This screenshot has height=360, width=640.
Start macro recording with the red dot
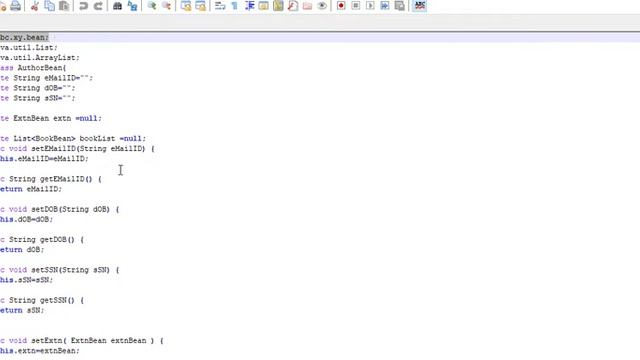[x=341, y=6]
